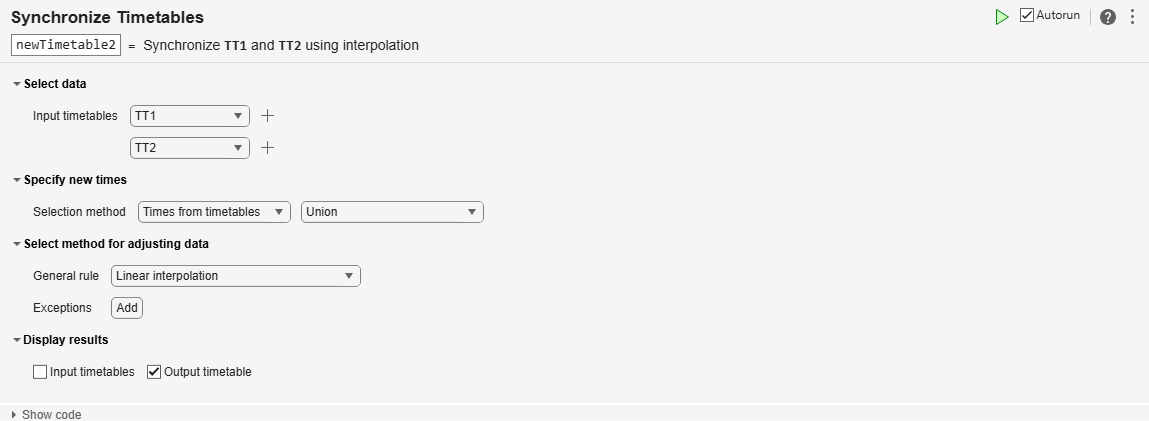Open the Times from timetables dropdown
This screenshot has width=1149, height=421.
[x=214, y=212]
